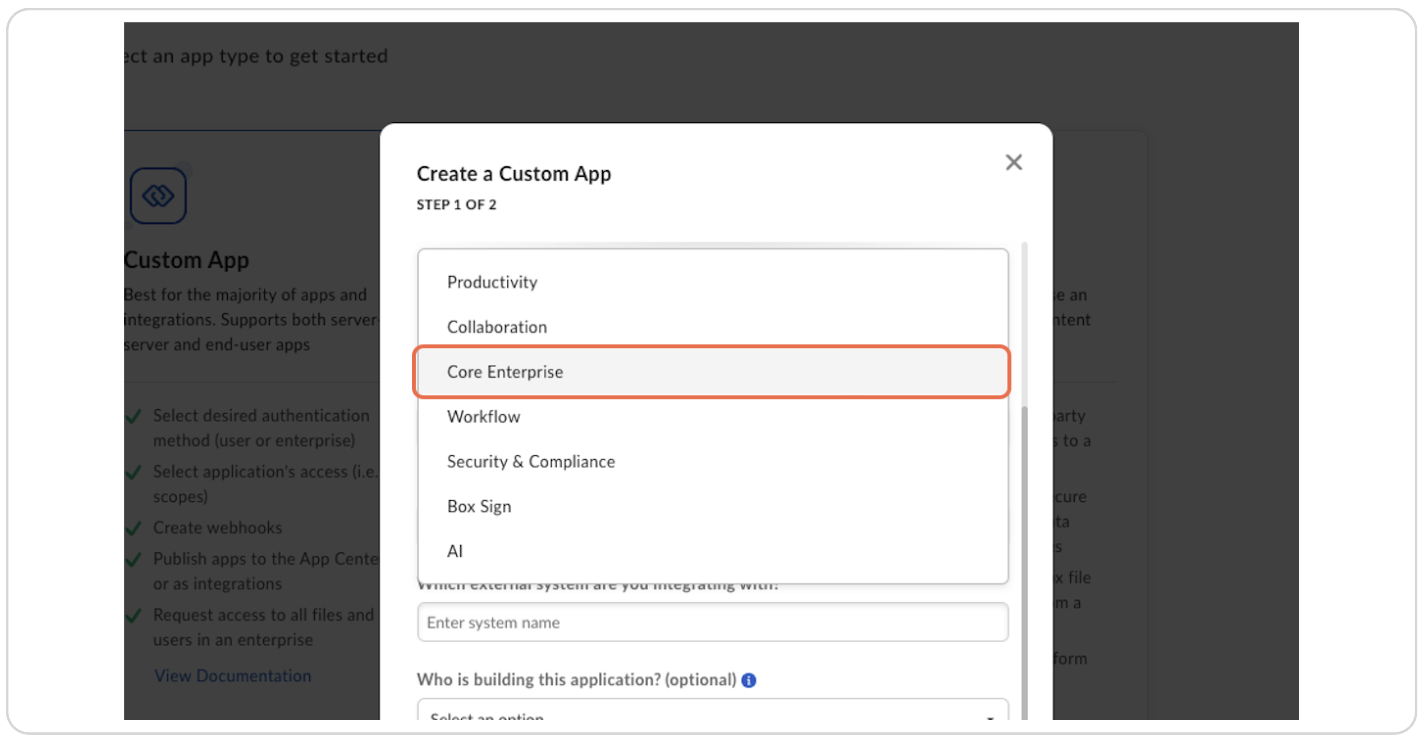Click the "Custom App" heading text
Viewport: 1426px width, 748px height.
[x=186, y=260]
